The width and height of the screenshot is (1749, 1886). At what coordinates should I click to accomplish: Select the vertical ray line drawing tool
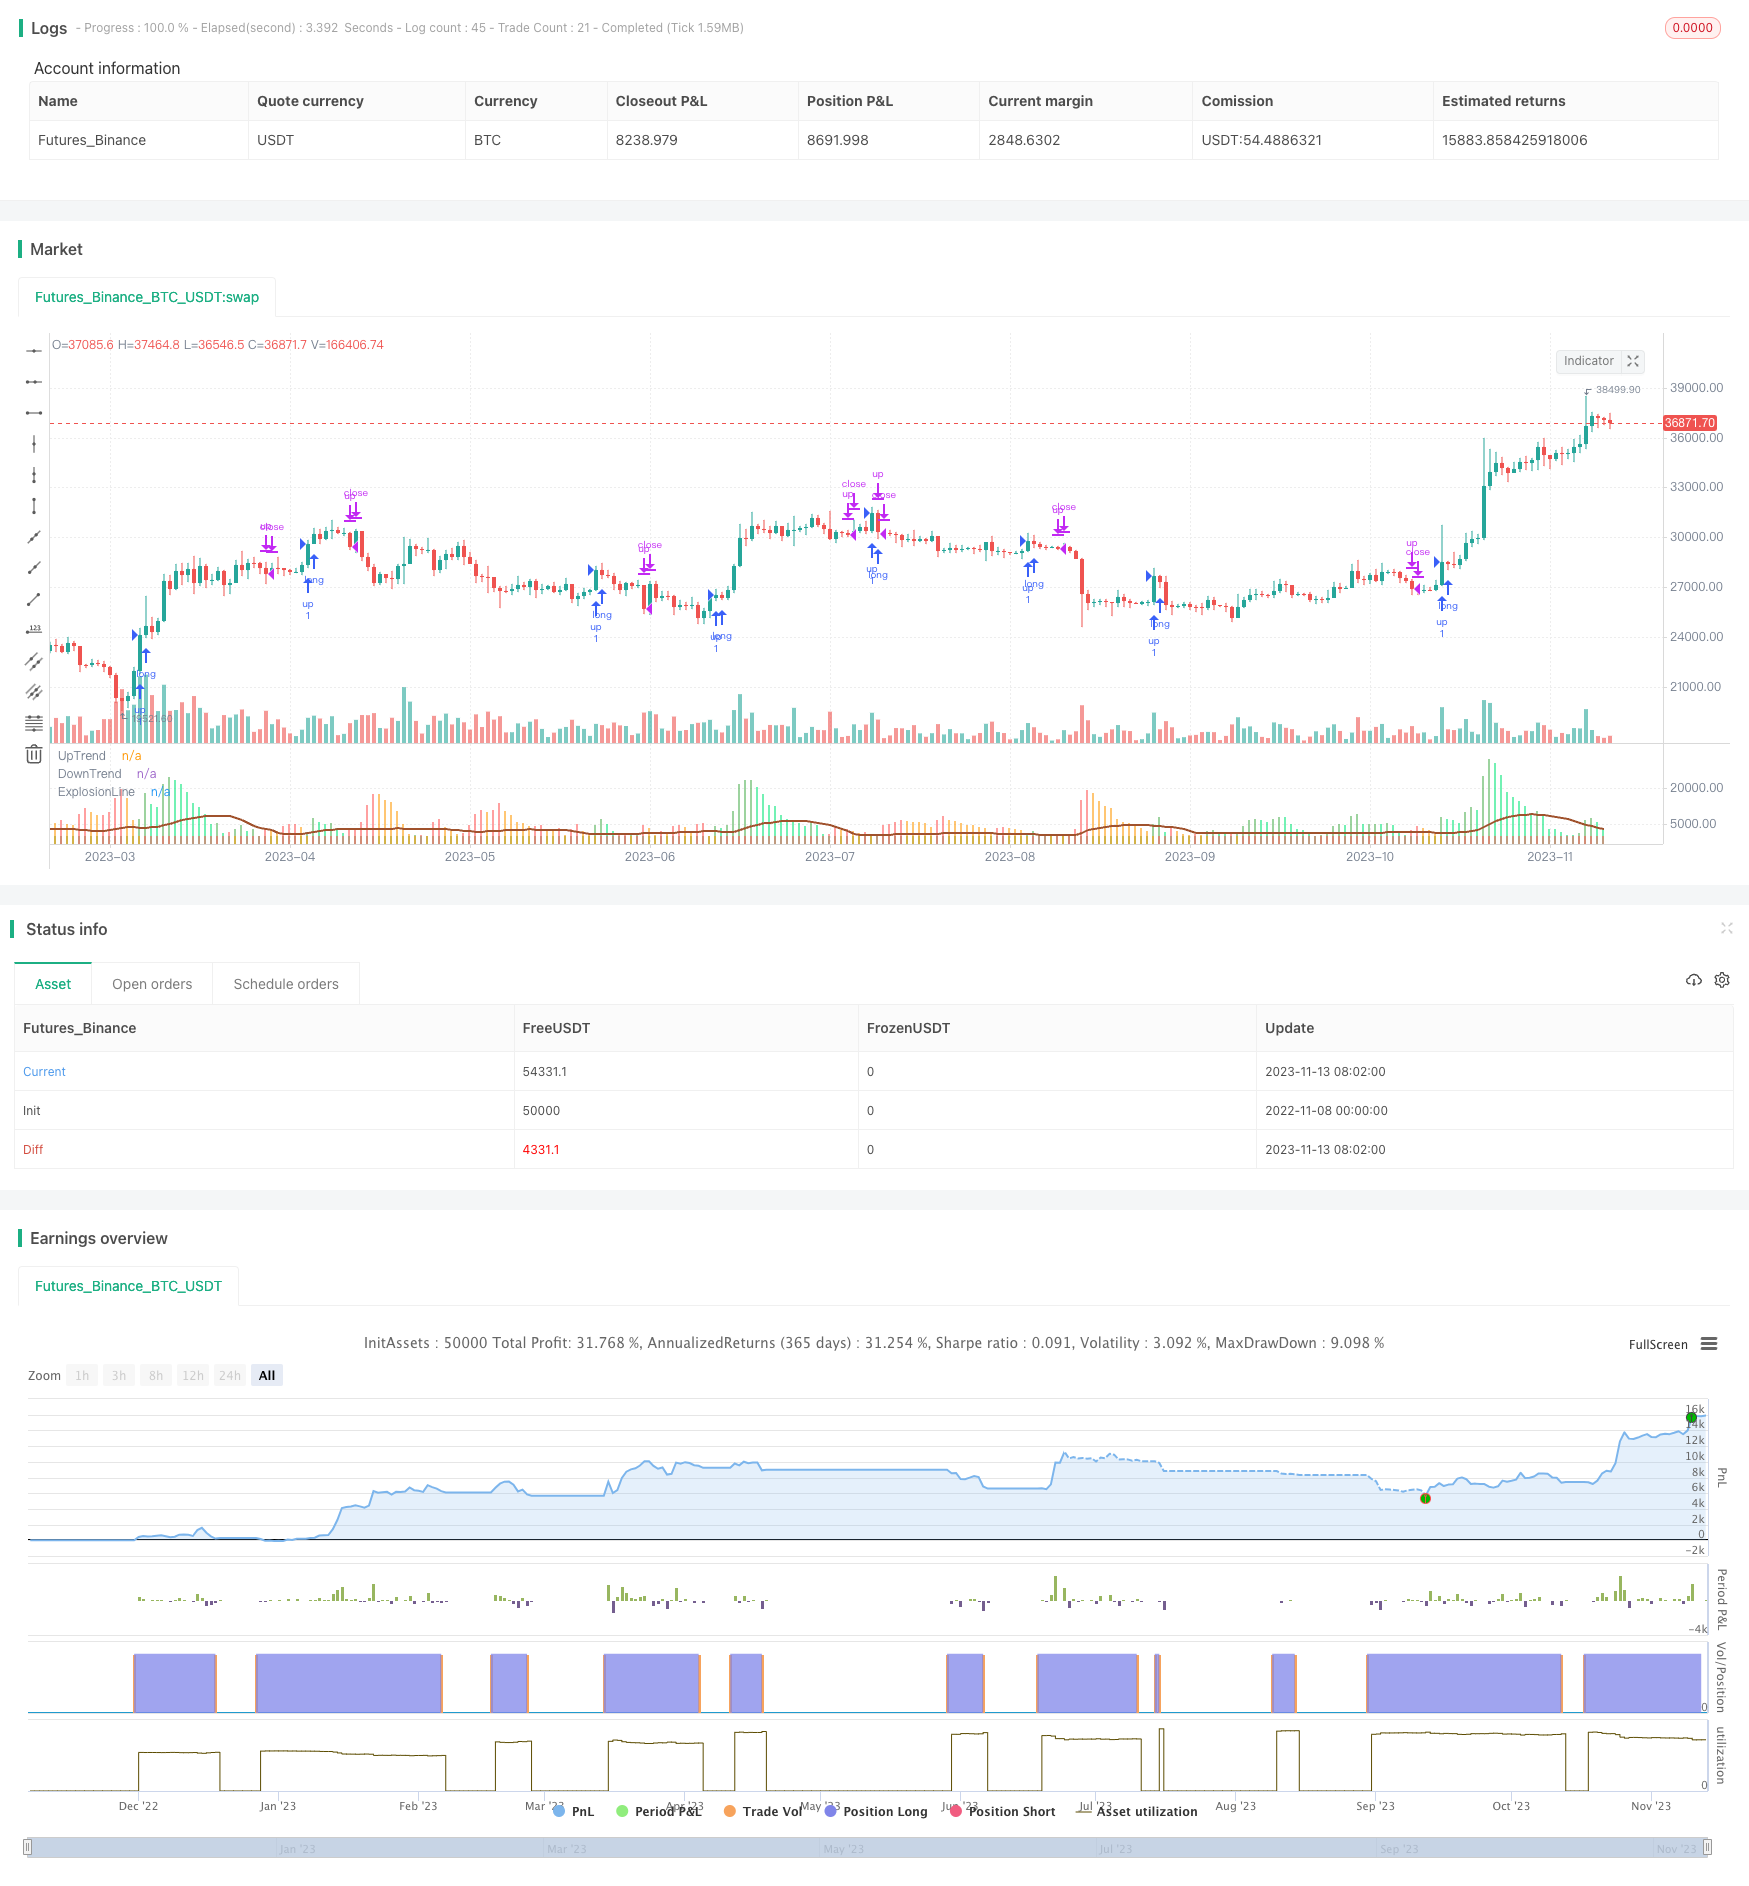(x=34, y=475)
